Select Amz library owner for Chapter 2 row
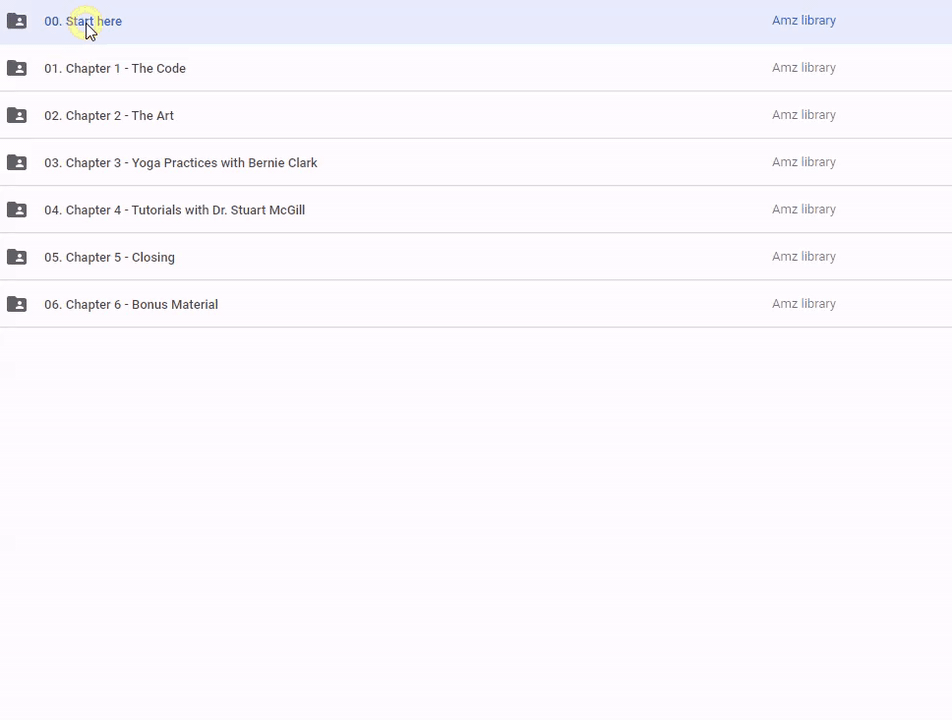 (803, 114)
